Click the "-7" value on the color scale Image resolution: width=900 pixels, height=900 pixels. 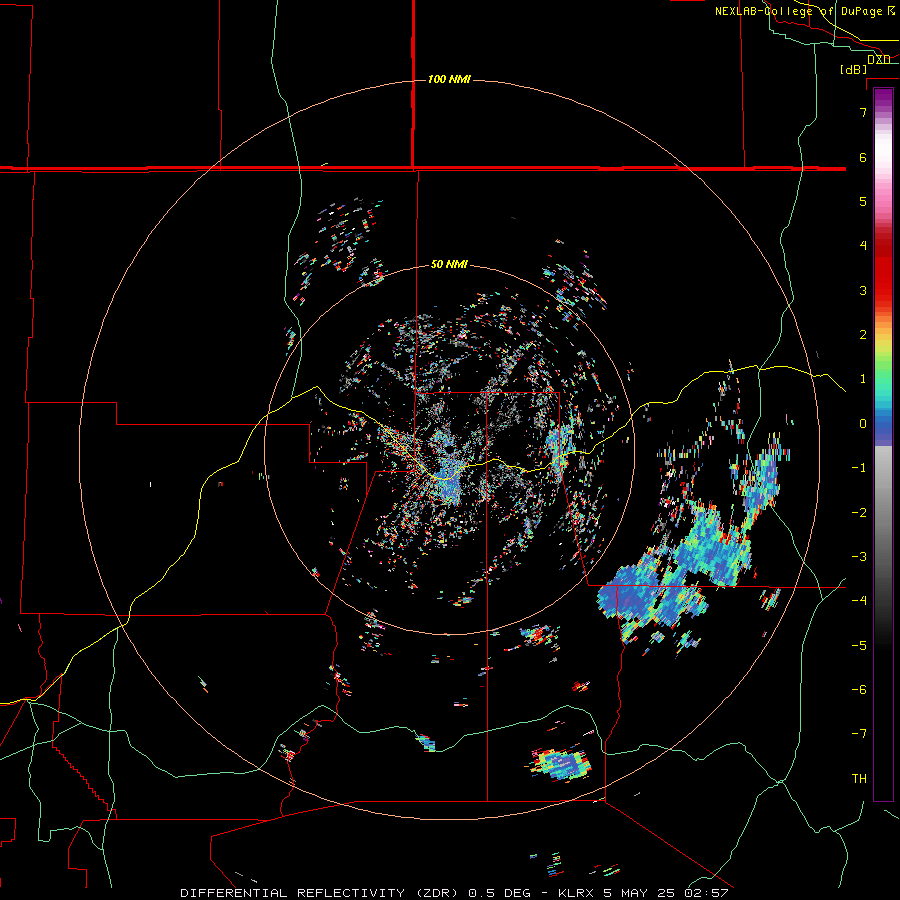(x=859, y=734)
